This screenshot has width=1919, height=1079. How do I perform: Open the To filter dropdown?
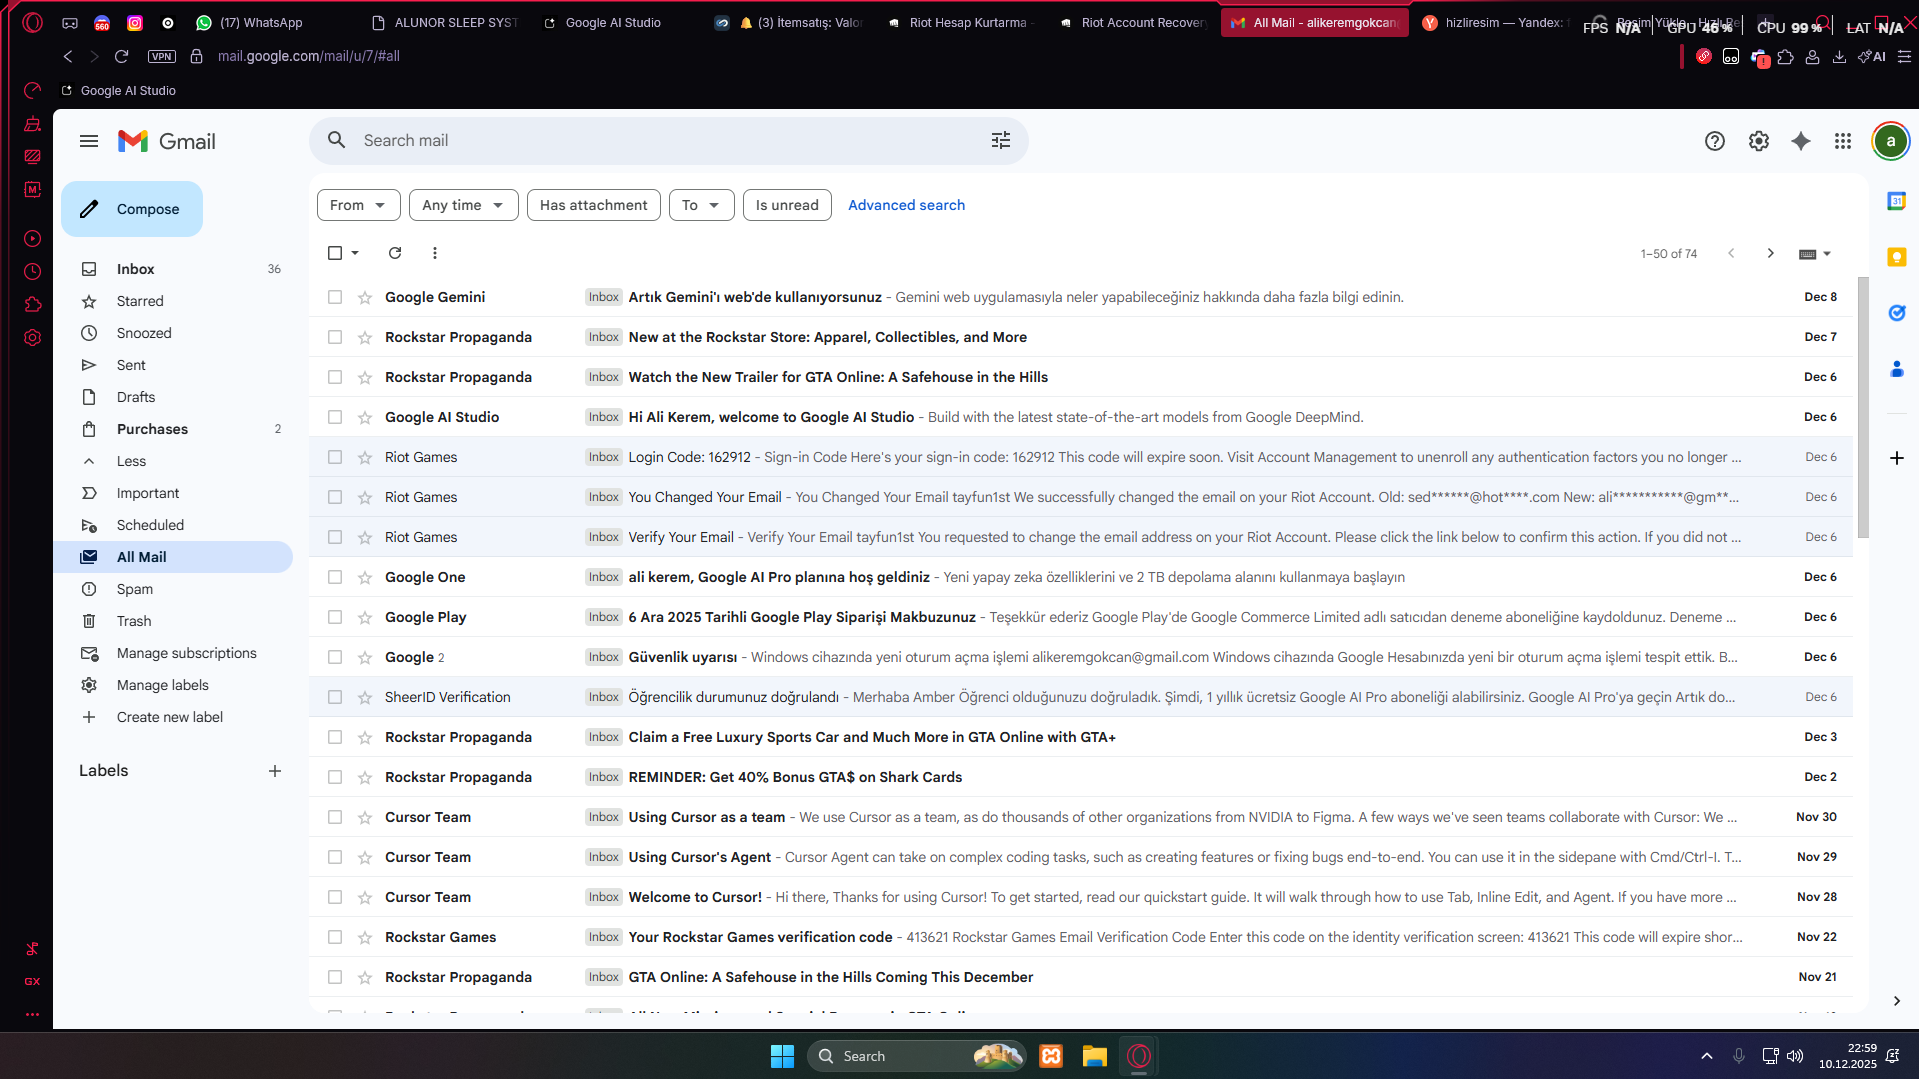click(x=701, y=205)
